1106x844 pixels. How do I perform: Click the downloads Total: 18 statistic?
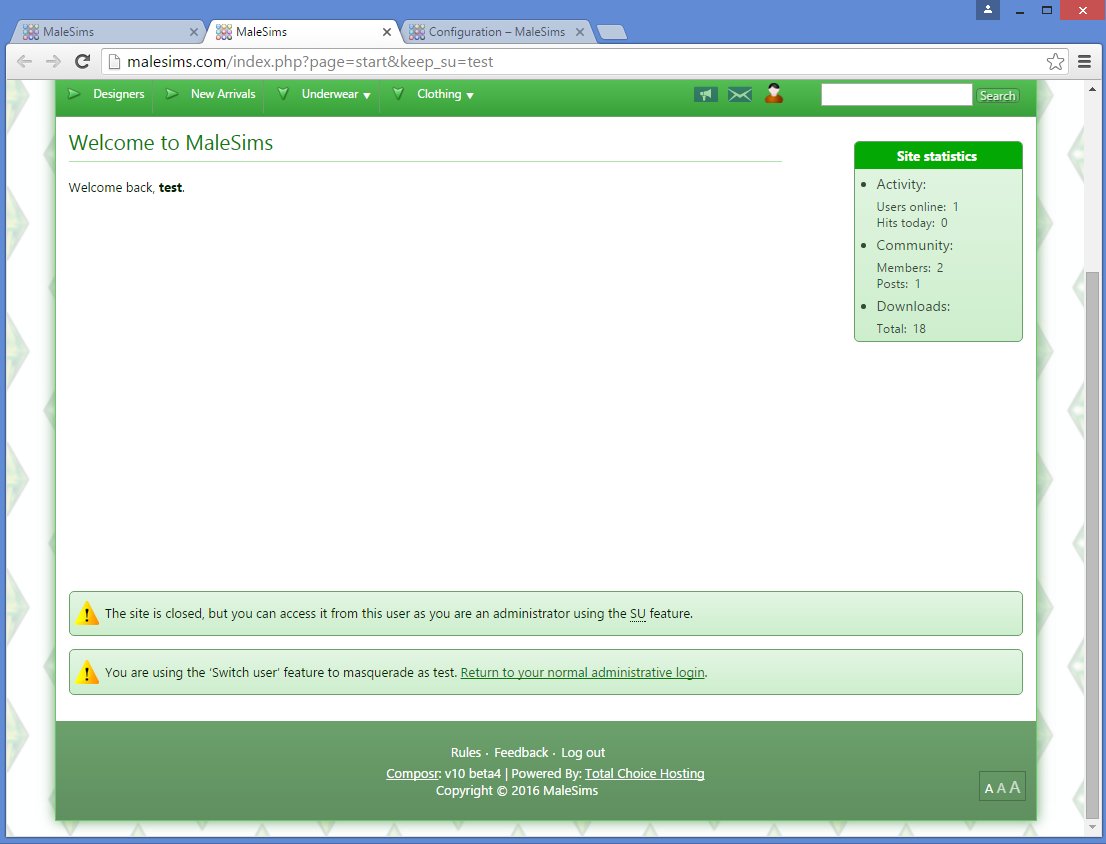[x=901, y=329]
